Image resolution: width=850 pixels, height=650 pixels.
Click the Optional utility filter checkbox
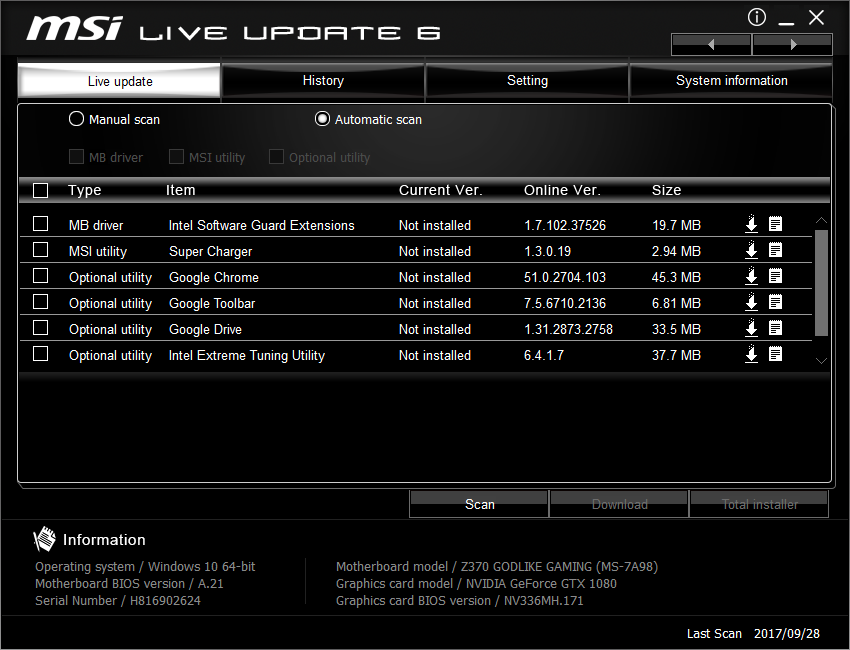coord(276,157)
